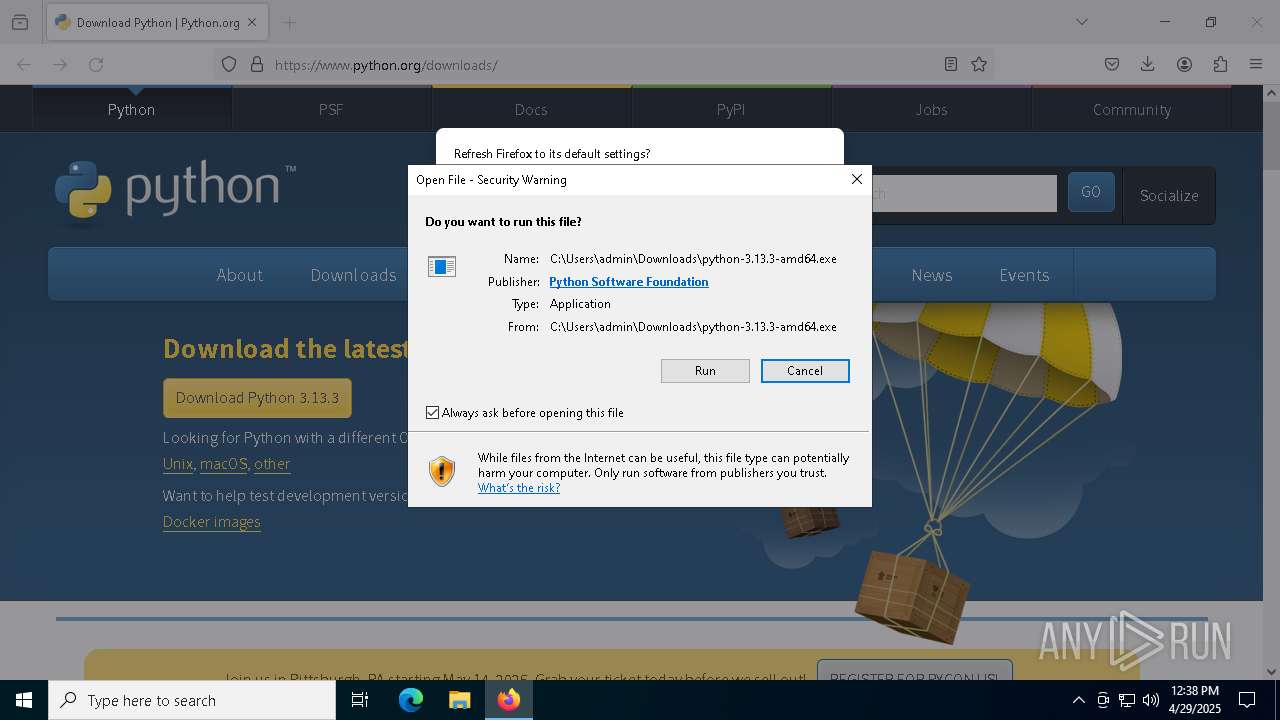This screenshot has height=720, width=1280.
Task: Open Save to Pocket icon
Action: [1112, 64]
